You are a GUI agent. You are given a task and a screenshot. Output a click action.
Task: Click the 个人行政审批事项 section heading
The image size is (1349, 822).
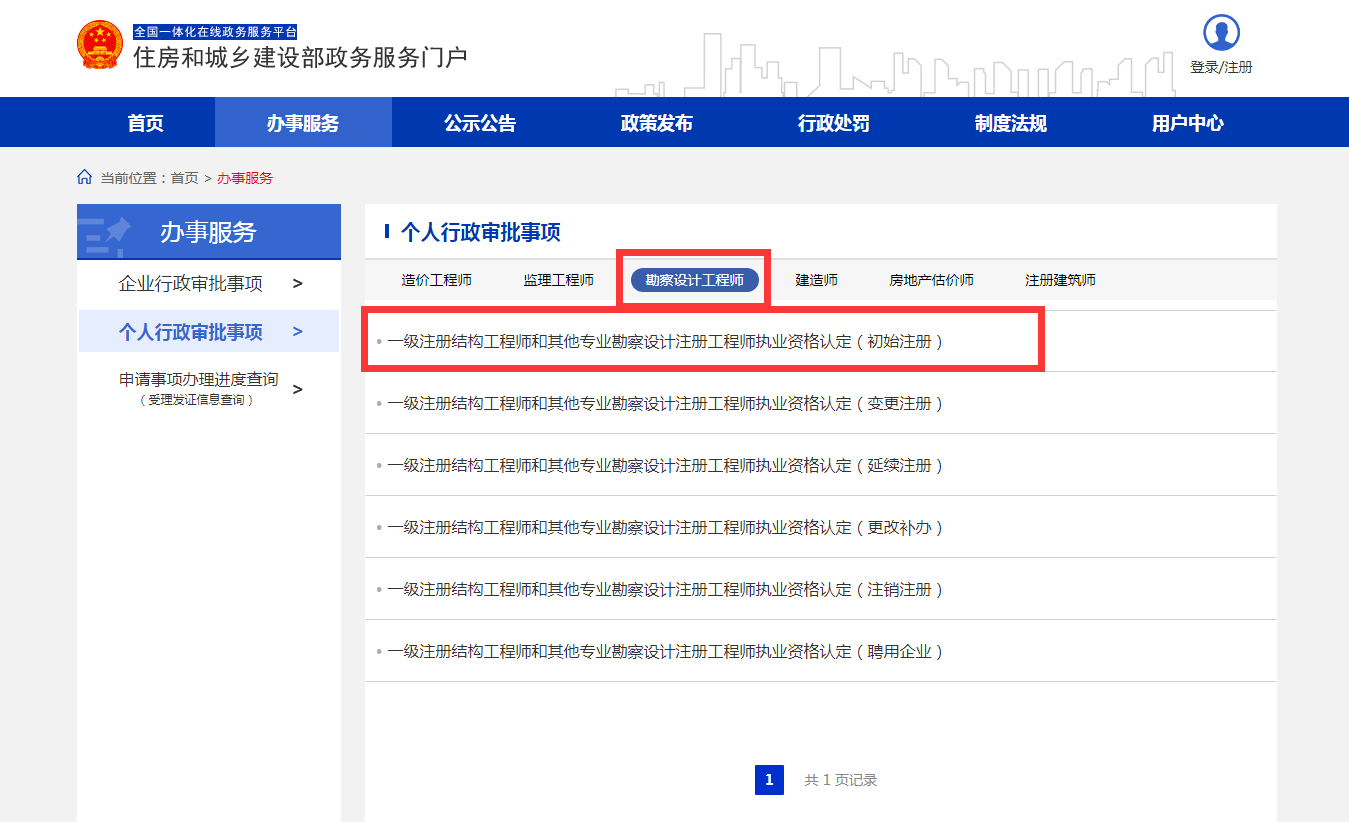481,233
